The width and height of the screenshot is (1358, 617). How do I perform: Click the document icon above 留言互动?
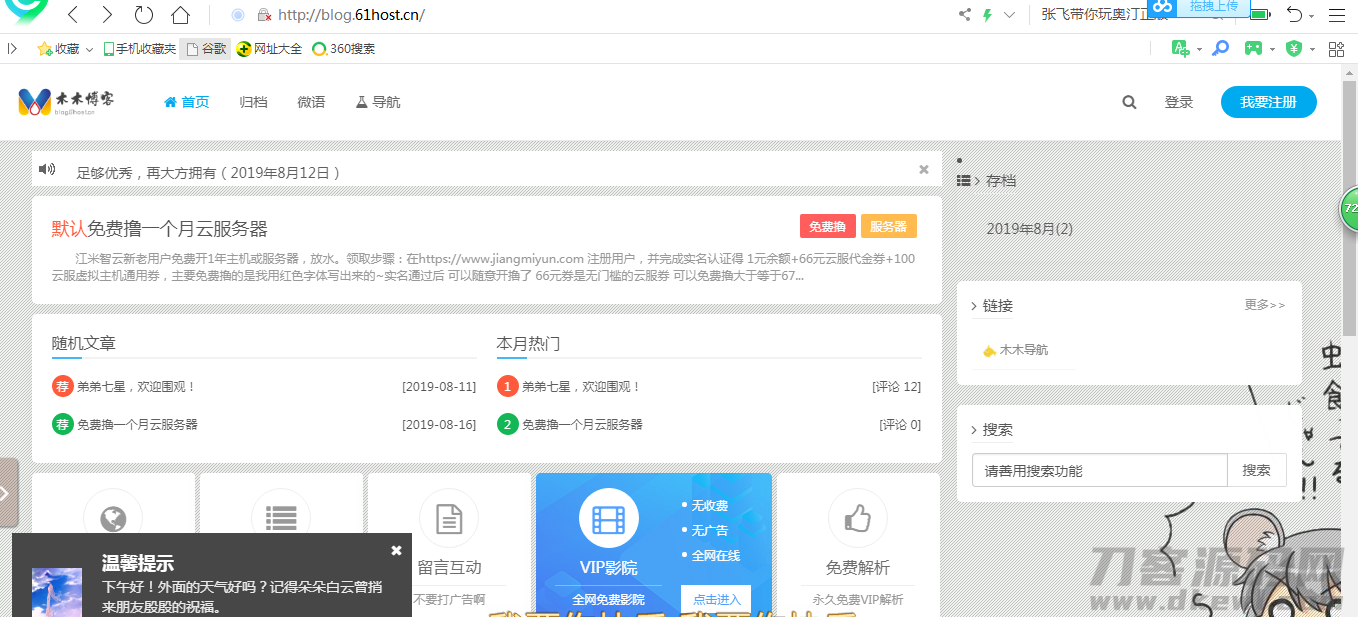[449, 518]
